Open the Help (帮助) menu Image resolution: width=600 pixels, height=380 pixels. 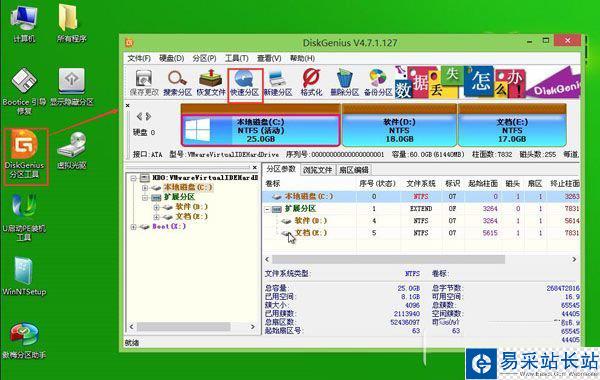[x=302, y=58]
